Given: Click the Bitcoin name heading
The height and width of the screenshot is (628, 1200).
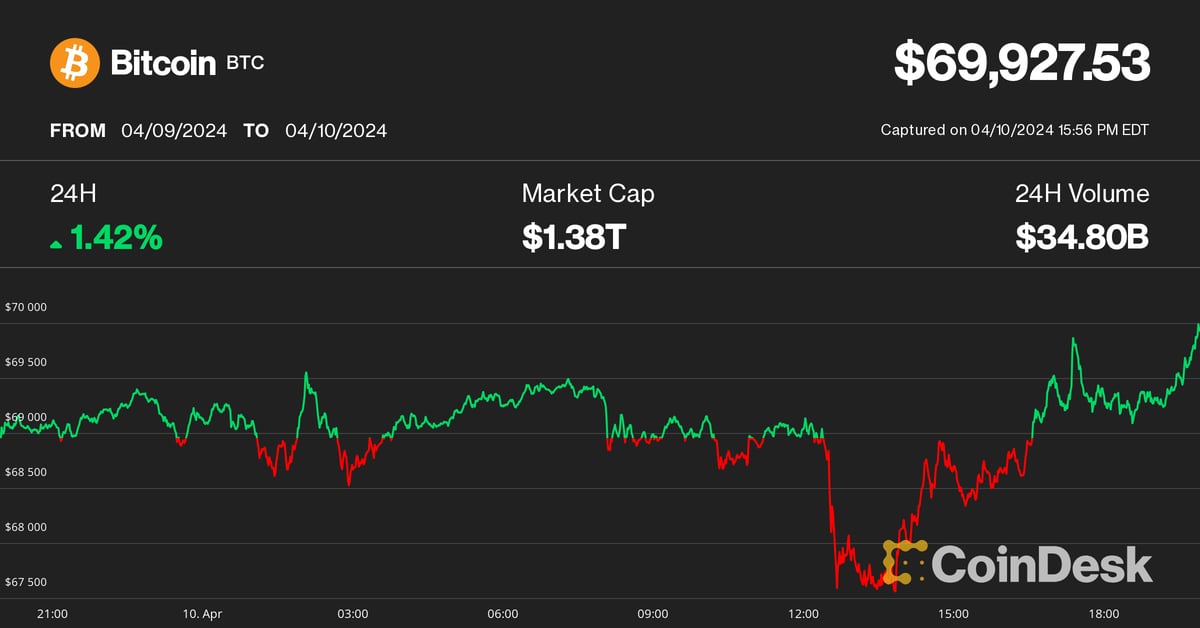Looking at the screenshot, I should coord(163,64).
